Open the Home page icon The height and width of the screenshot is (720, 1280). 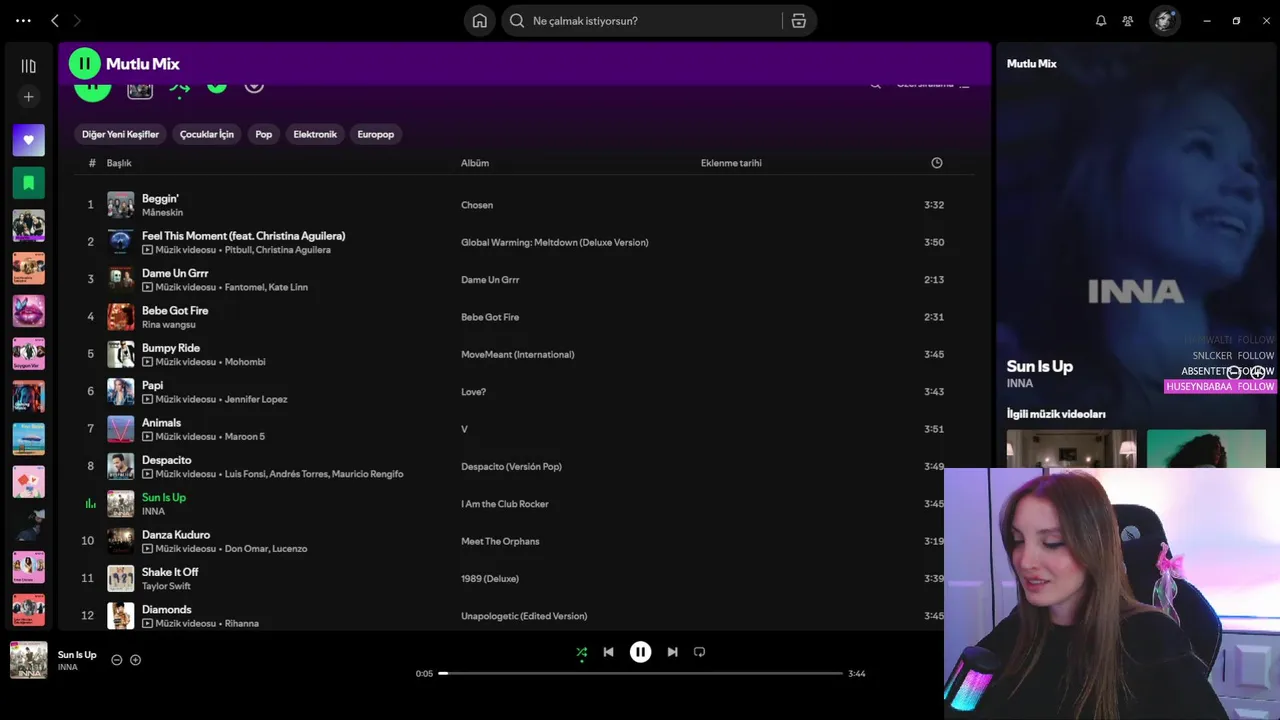pos(480,21)
